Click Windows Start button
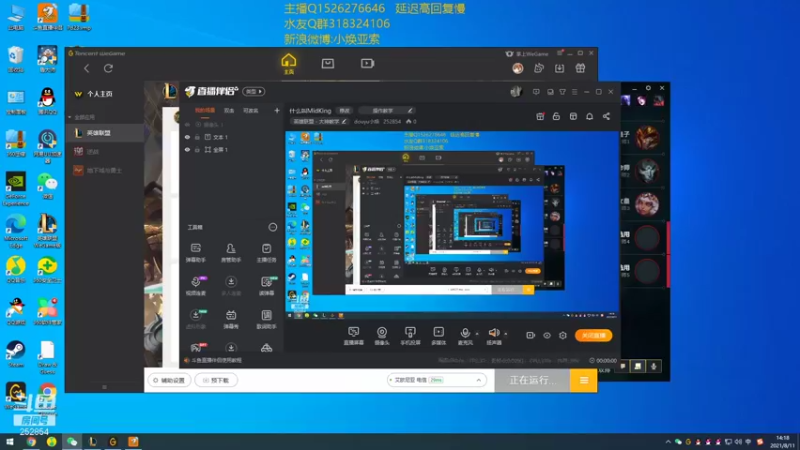This screenshot has height=450, width=800. [10, 442]
